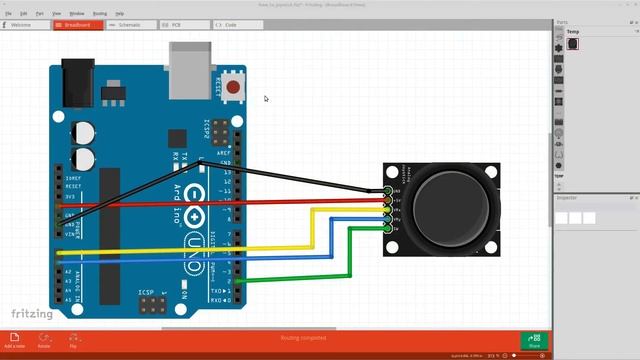Click the Routing completed status message
The image size is (640, 360).
tap(303, 338)
